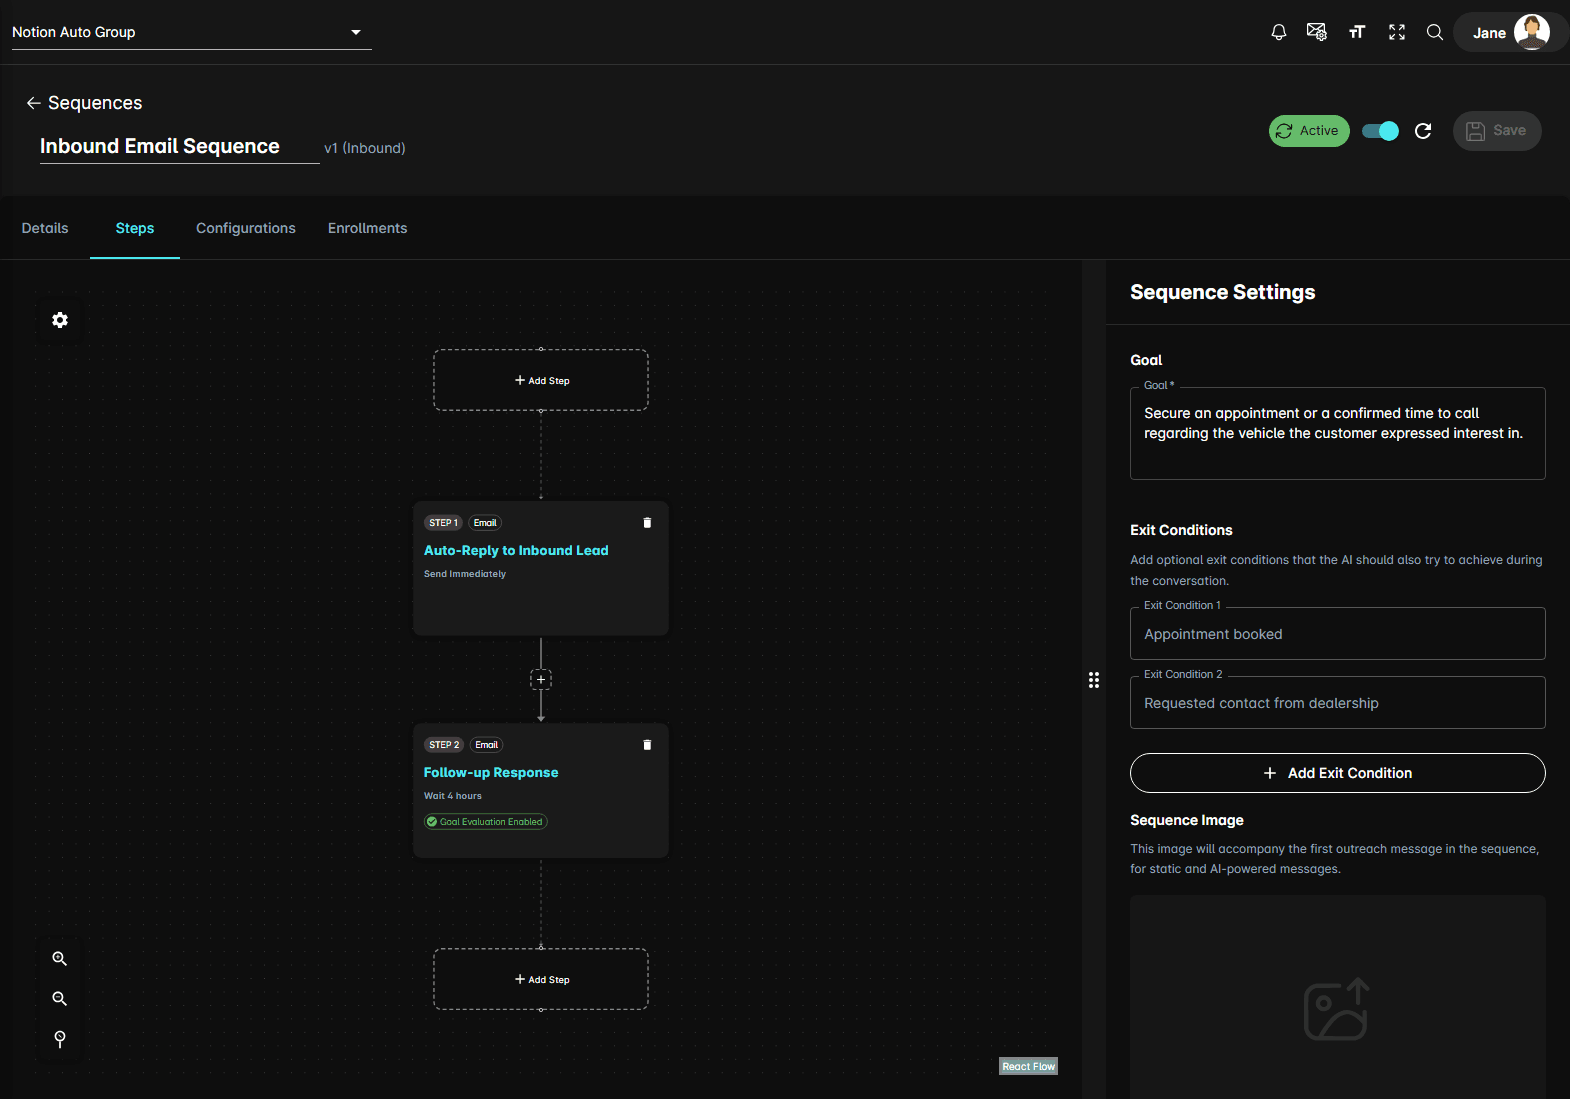Screen dimensions: 1570x1099
Task: Zoom out on the flow canvas
Action: pos(60,999)
